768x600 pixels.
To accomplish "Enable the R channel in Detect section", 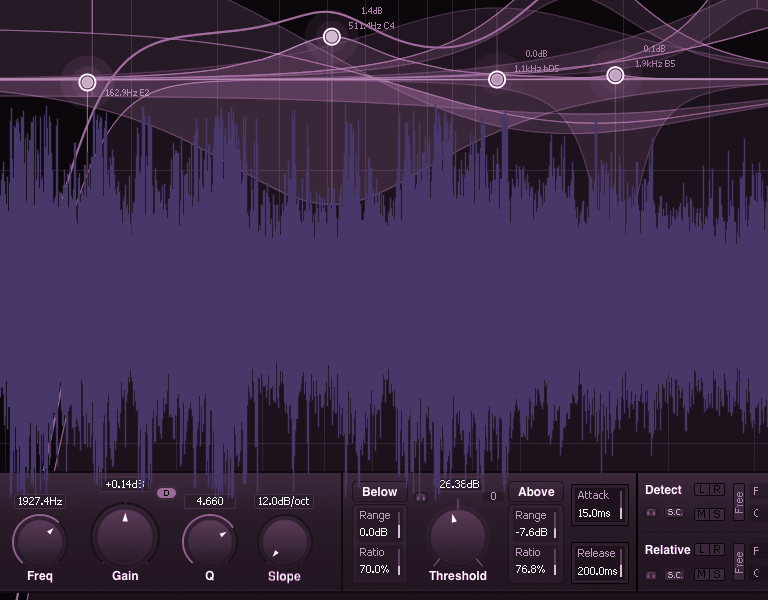I will tap(717, 489).
